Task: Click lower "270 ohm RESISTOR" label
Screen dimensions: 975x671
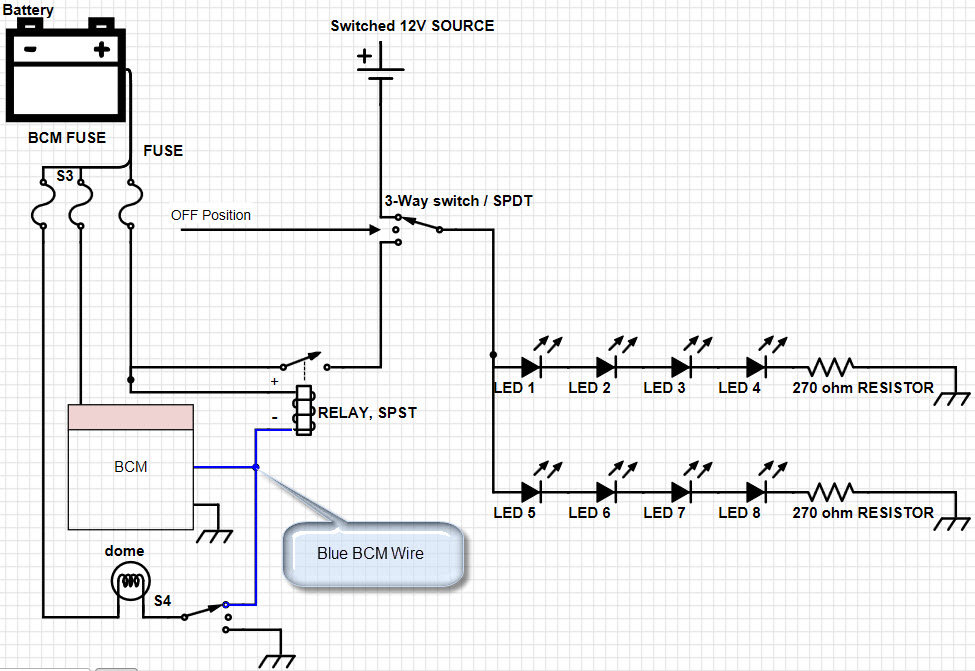Action: (x=863, y=512)
